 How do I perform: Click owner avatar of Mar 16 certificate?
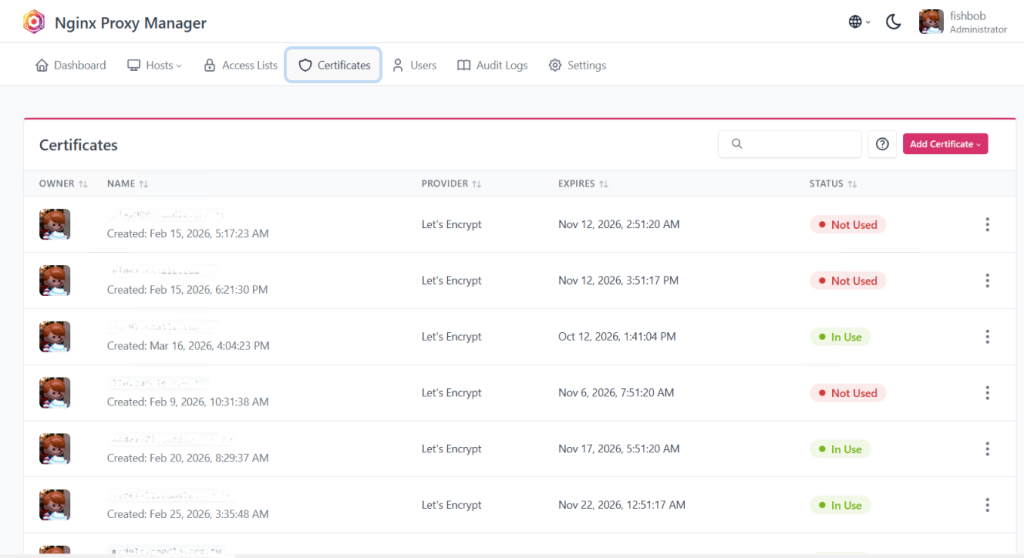(54, 336)
